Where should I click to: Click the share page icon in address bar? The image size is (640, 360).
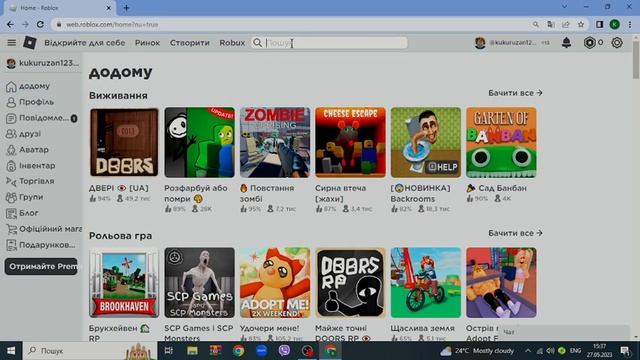[566, 24]
